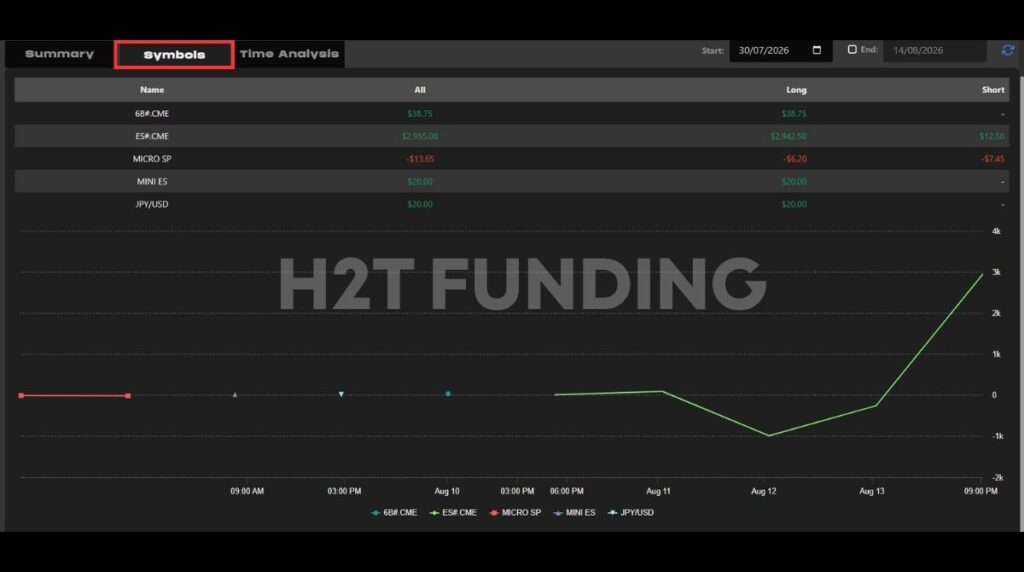1024x572 pixels.
Task: Click the Long column header
Action: [796, 90]
